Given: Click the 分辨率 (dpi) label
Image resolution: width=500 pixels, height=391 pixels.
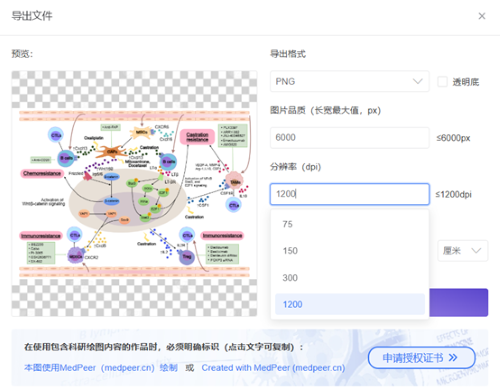Looking at the screenshot, I should tap(295, 167).
